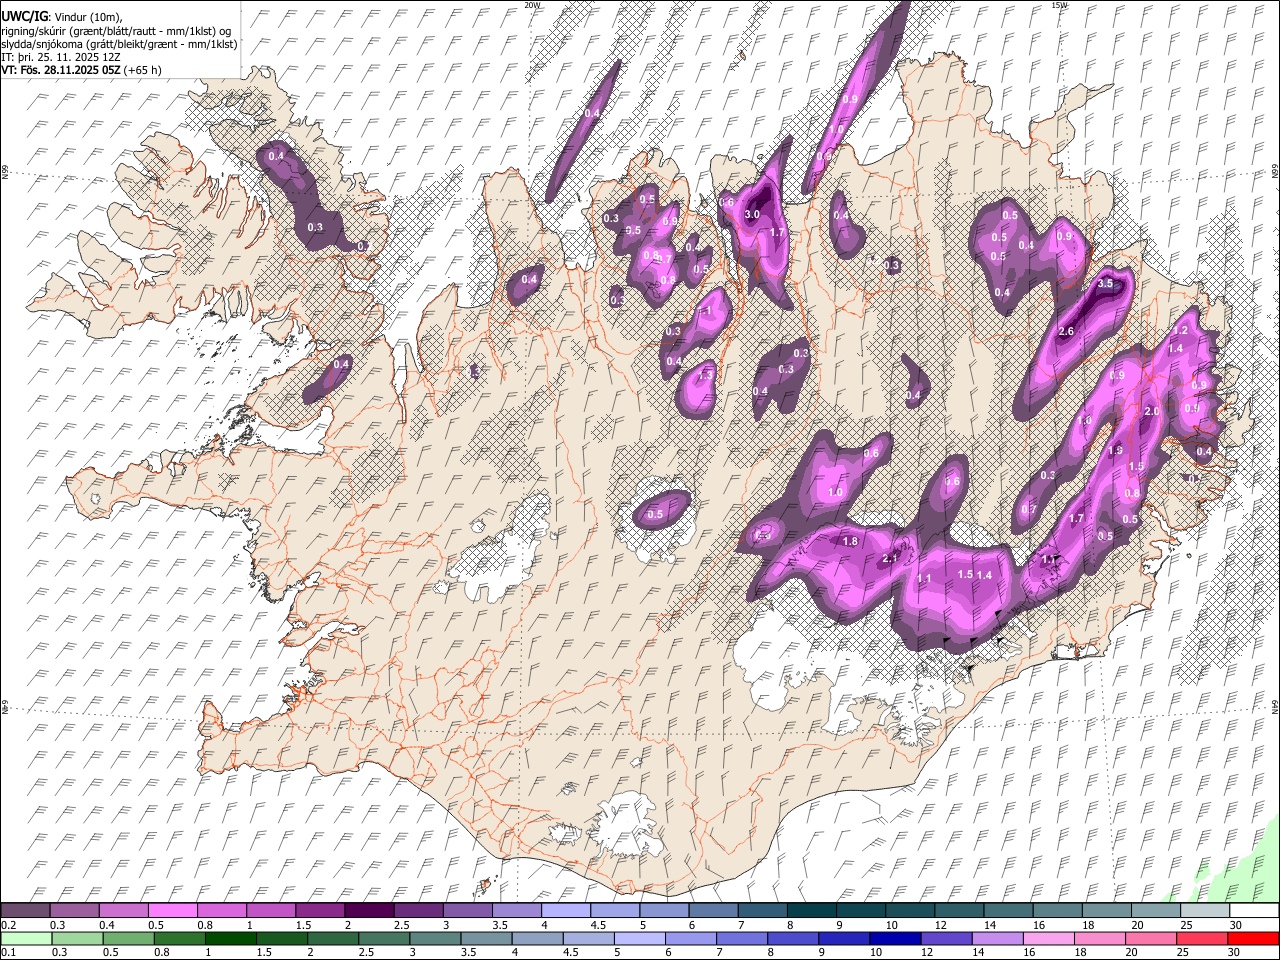Pick the 16 light pink rain scale swatch
This screenshot has width=1280, height=960.
[x=1048, y=938]
